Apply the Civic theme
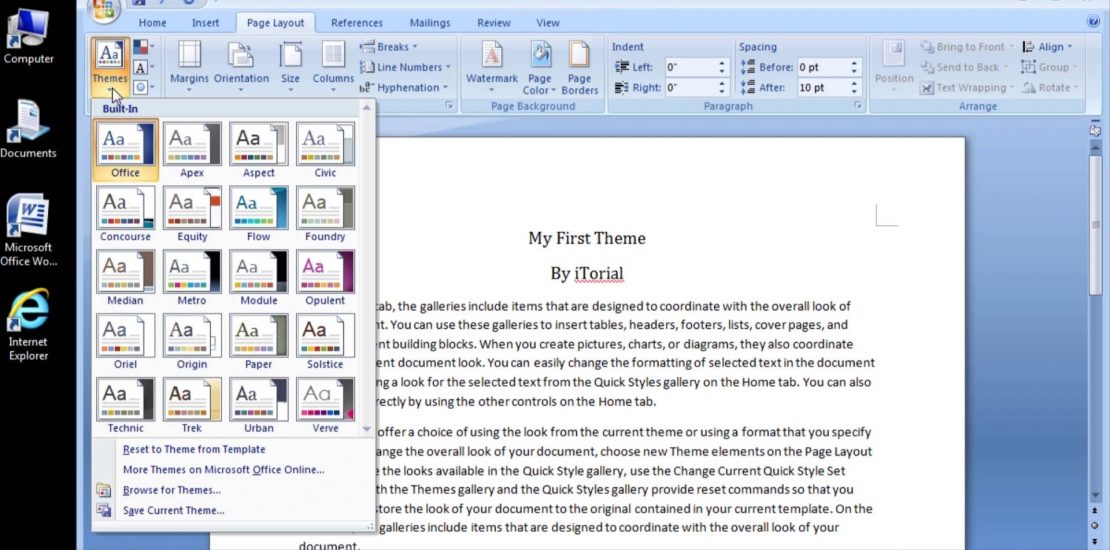 [325, 149]
